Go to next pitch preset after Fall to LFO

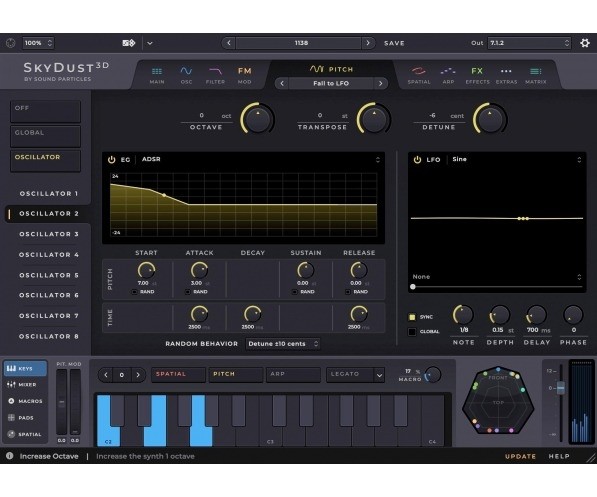(x=380, y=83)
